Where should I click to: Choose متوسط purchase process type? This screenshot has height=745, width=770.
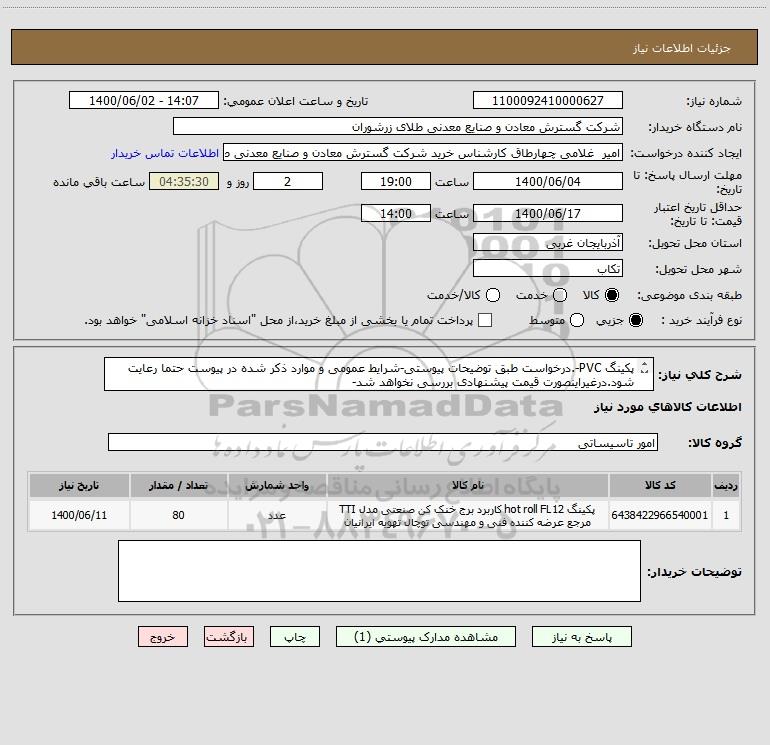(x=577, y=320)
